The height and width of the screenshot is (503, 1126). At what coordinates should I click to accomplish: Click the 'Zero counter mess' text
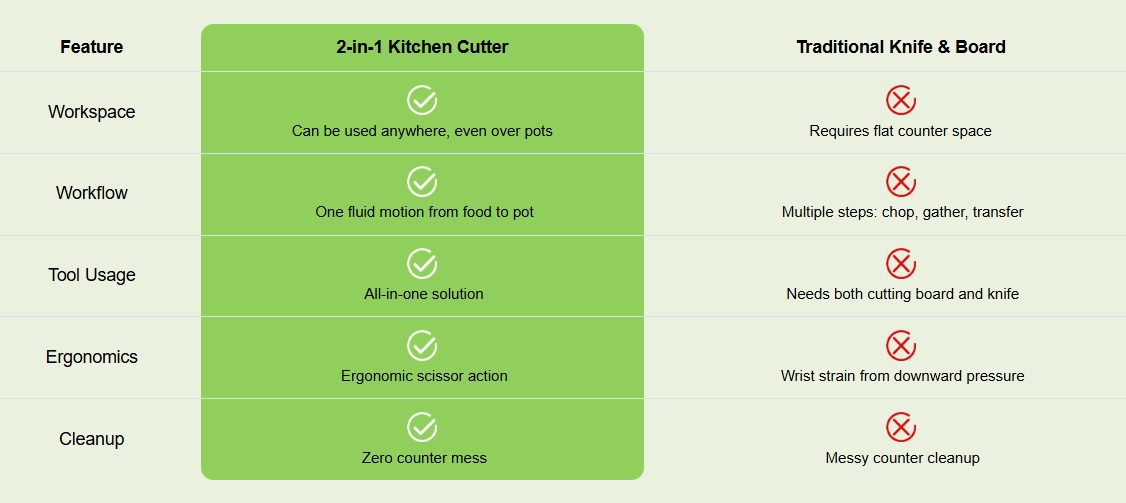tap(424, 458)
